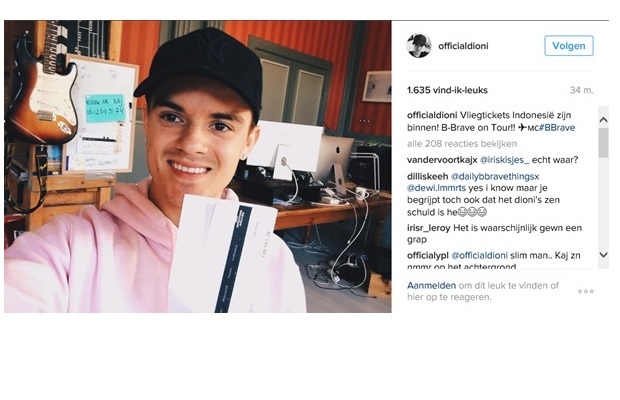Open the @dailybbravethingsx mention
Screen dimensions: 620x400
point(495,176)
